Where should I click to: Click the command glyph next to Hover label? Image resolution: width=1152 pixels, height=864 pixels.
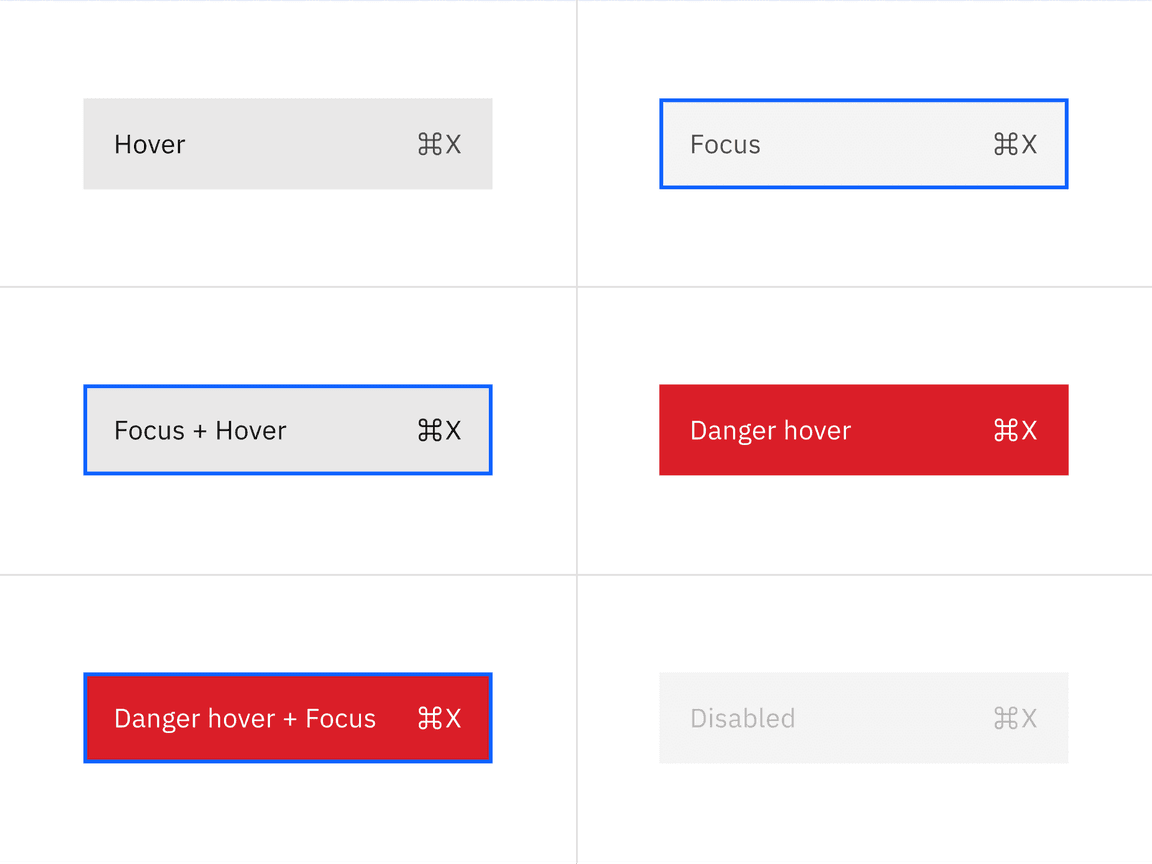pos(429,144)
